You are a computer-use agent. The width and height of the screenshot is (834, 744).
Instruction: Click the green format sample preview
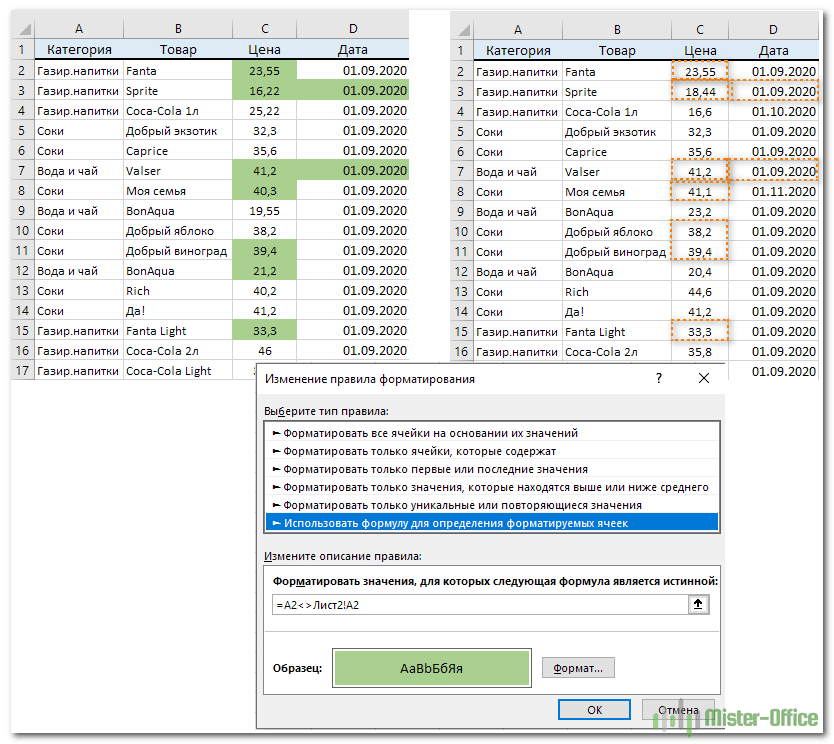click(x=431, y=668)
